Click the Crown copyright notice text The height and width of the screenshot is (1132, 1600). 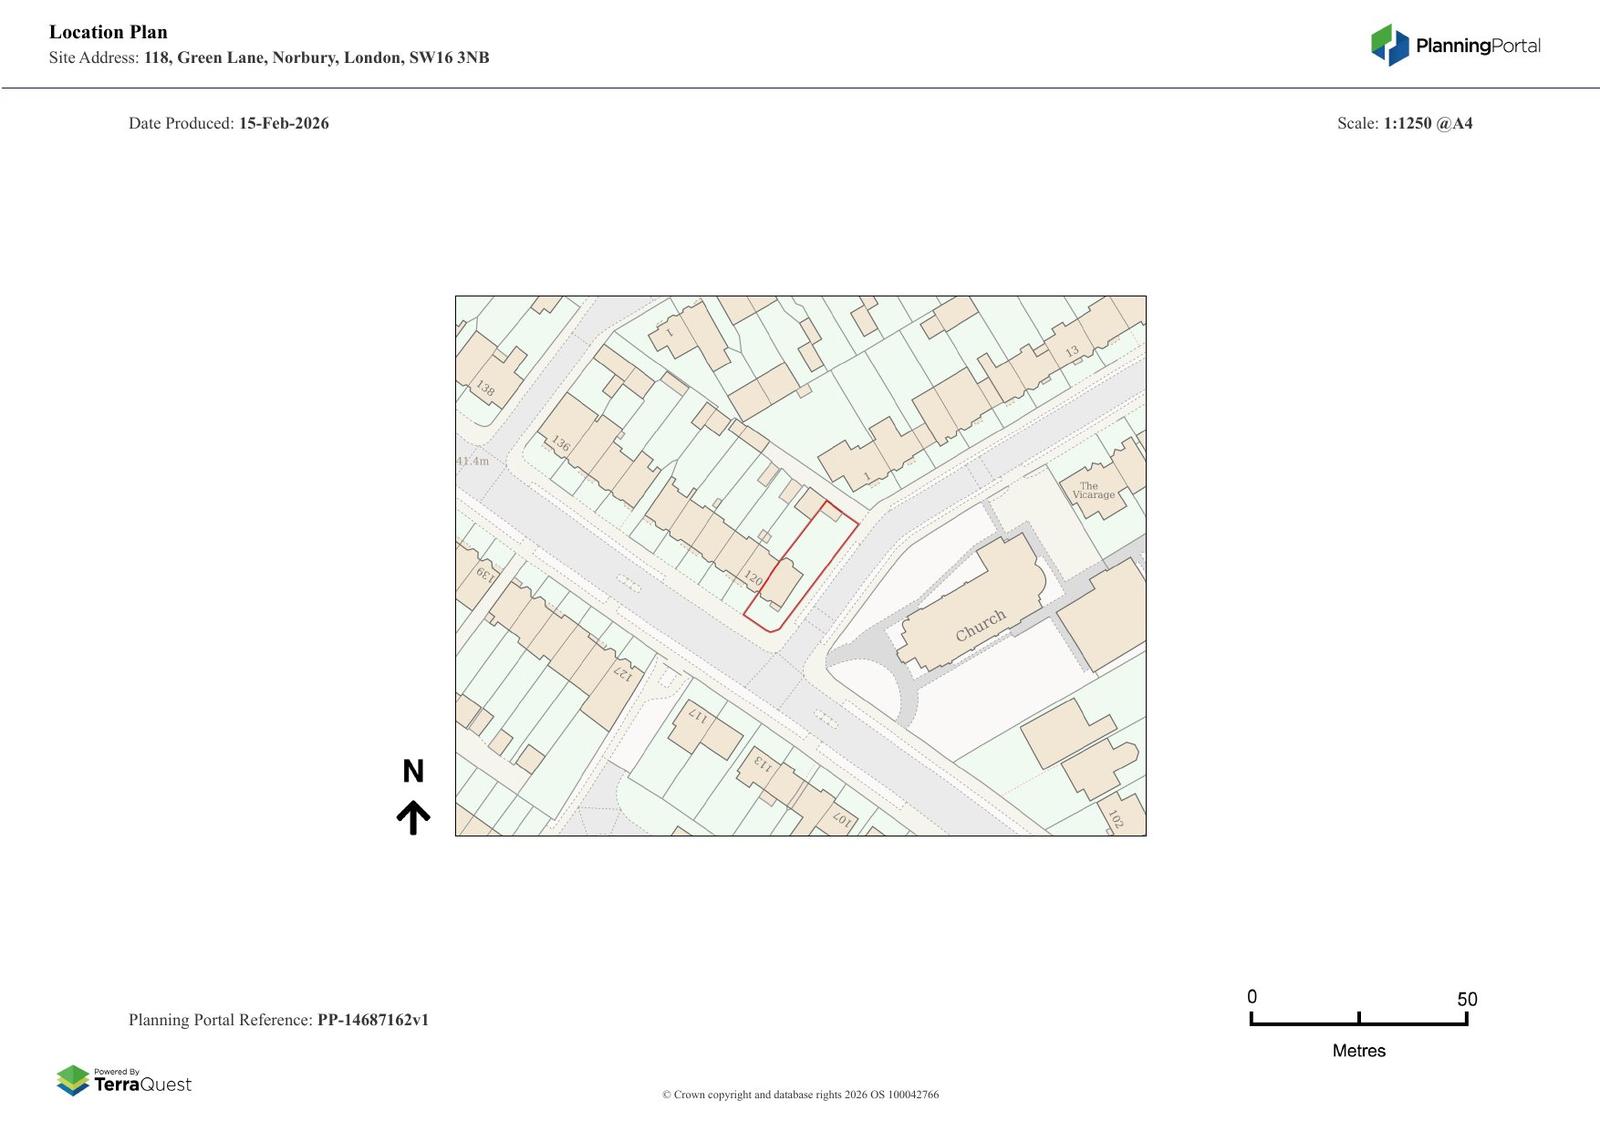[x=800, y=1094]
